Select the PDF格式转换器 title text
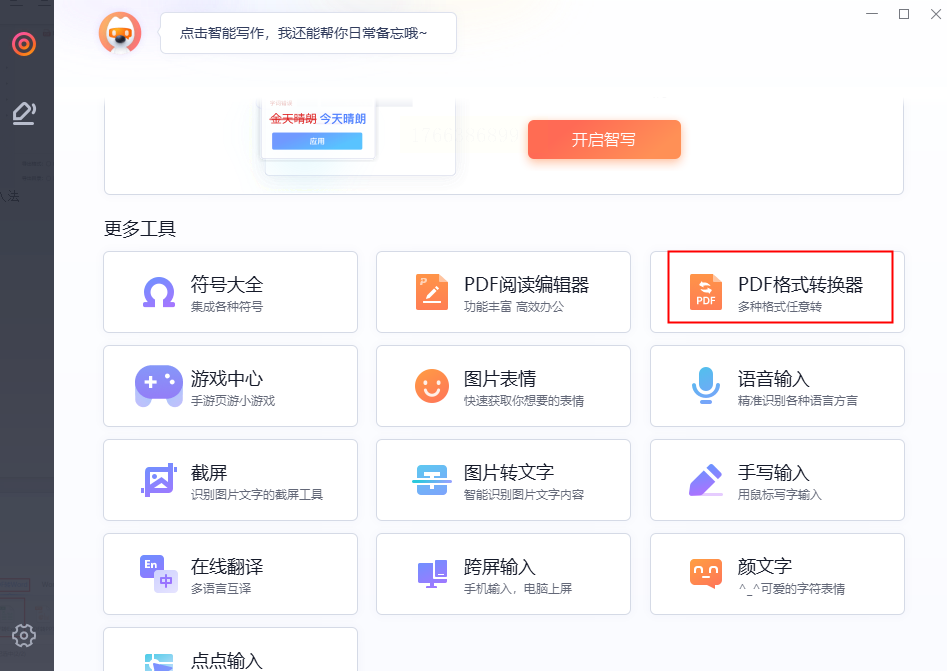 click(x=800, y=284)
